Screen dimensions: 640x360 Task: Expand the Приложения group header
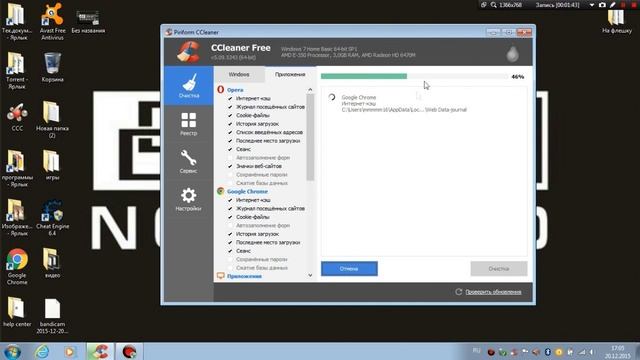244,276
